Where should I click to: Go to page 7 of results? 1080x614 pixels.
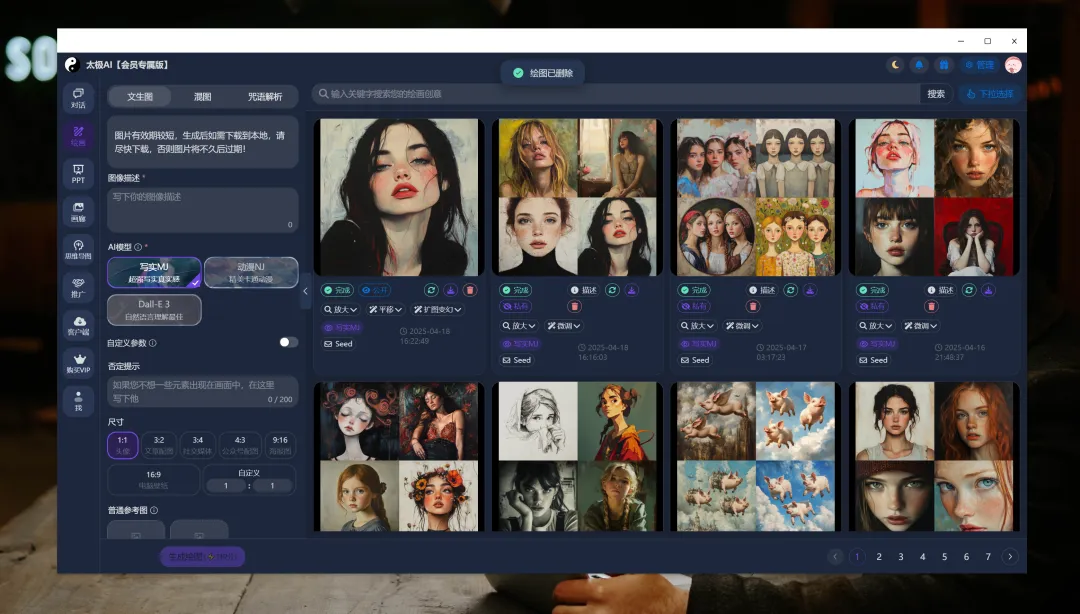pyautogui.click(x=988, y=557)
